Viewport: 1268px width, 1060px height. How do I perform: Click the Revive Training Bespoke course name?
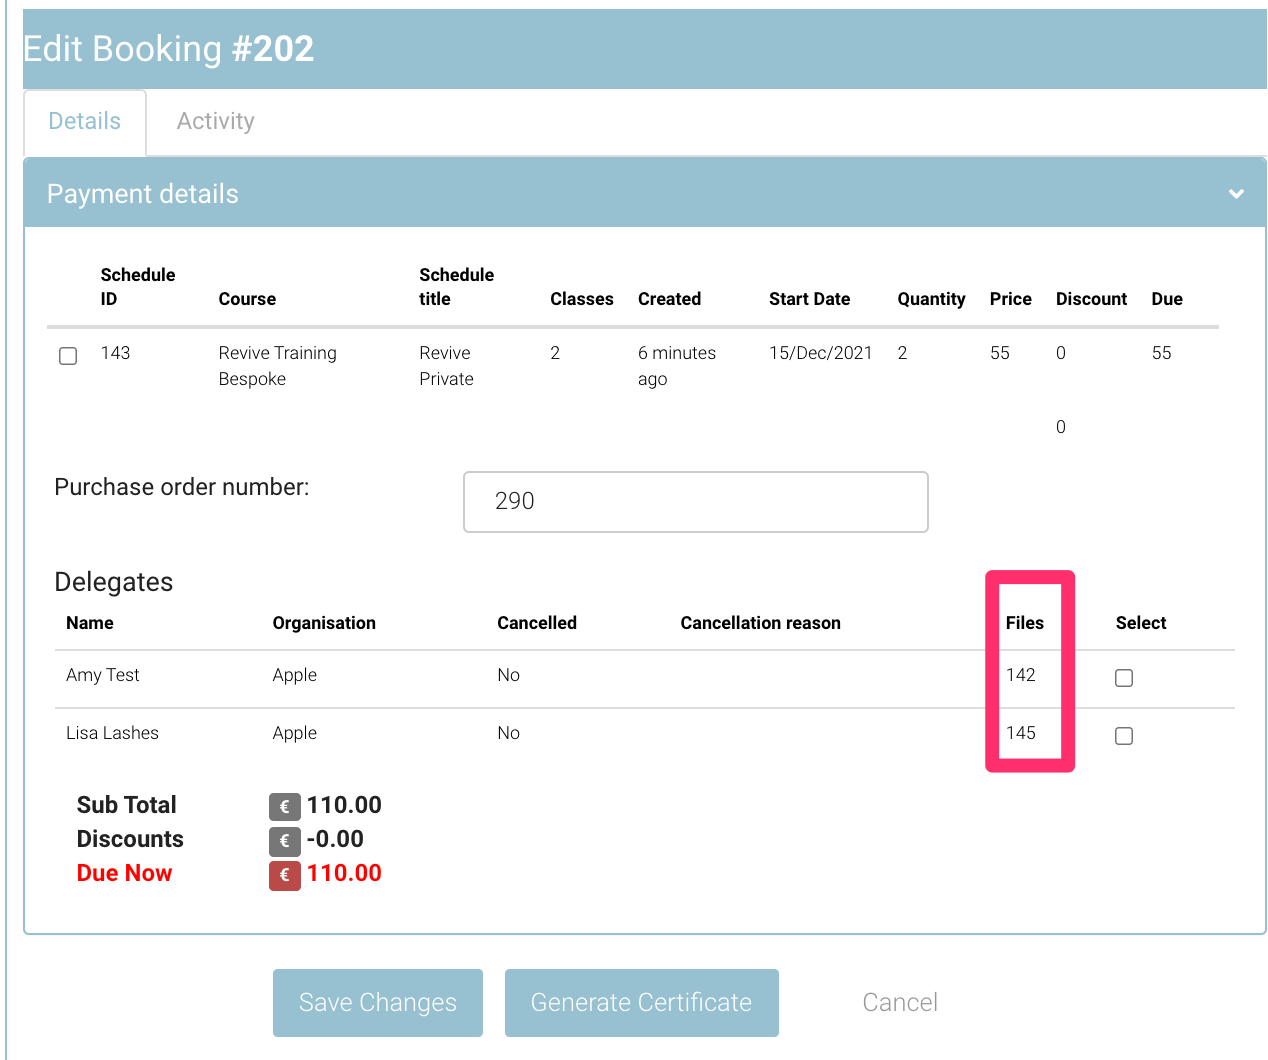coord(277,366)
